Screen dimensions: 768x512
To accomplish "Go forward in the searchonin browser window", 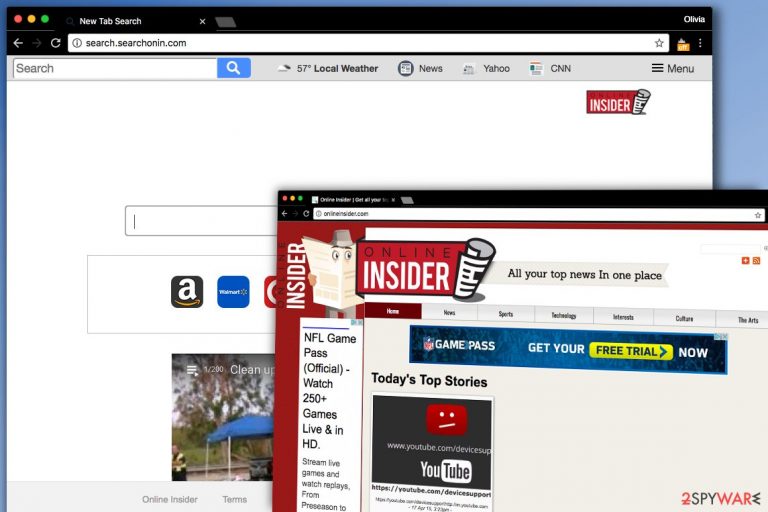I will pos(37,43).
